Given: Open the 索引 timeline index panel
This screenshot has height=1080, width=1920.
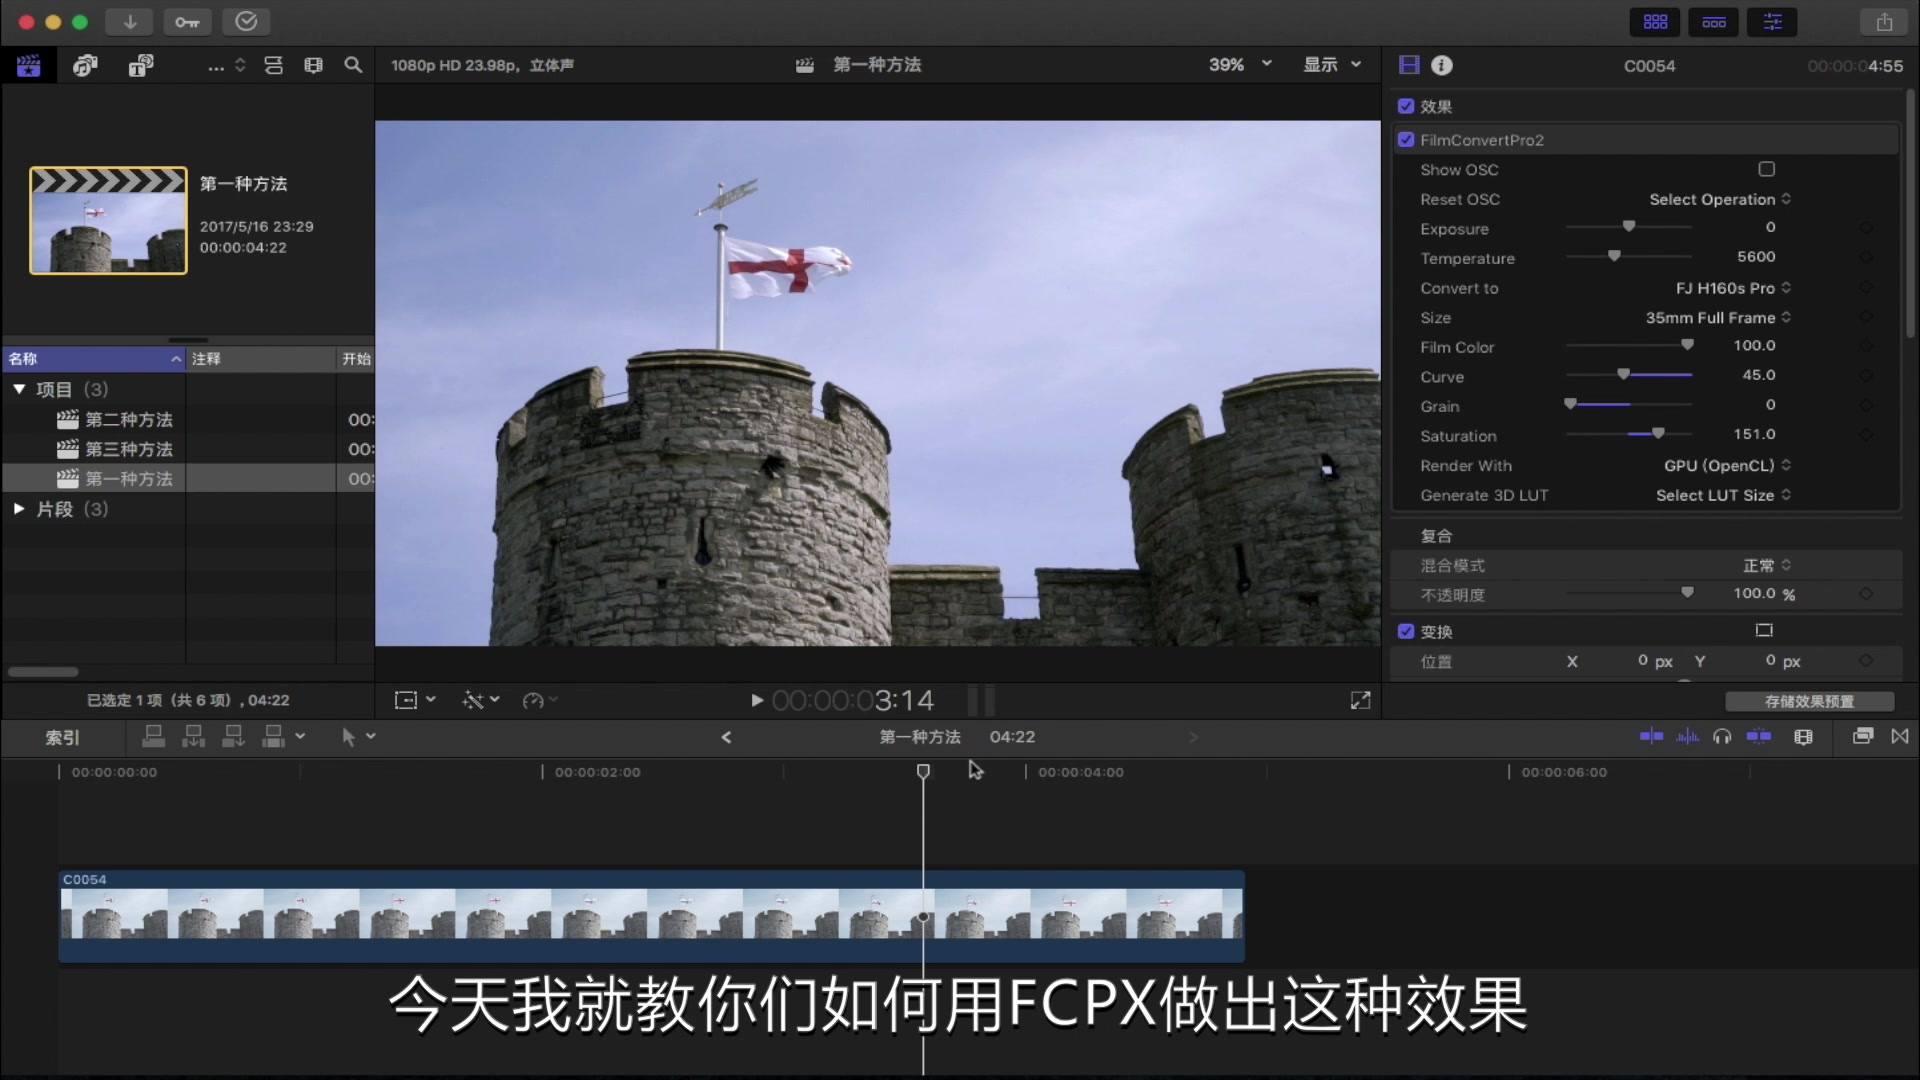Looking at the screenshot, I should [61, 737].
